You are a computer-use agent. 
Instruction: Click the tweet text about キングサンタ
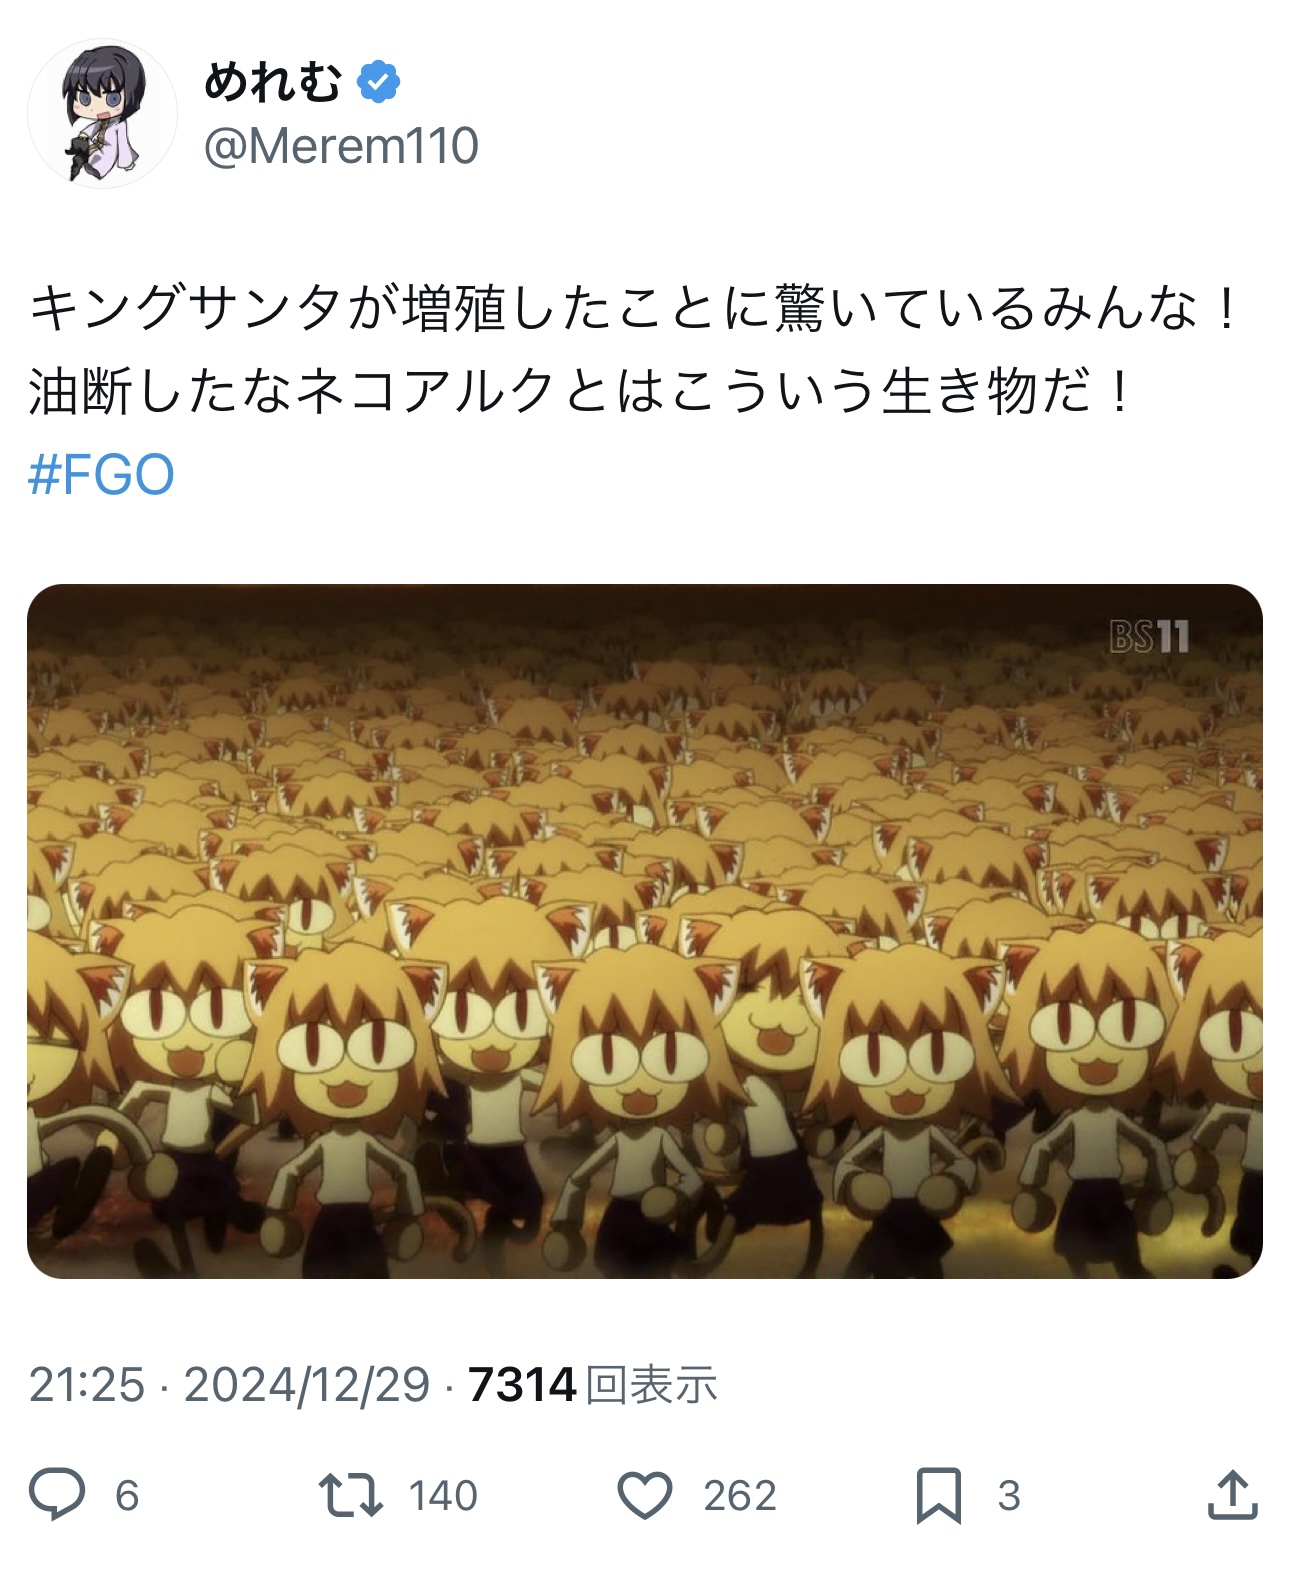634,349
